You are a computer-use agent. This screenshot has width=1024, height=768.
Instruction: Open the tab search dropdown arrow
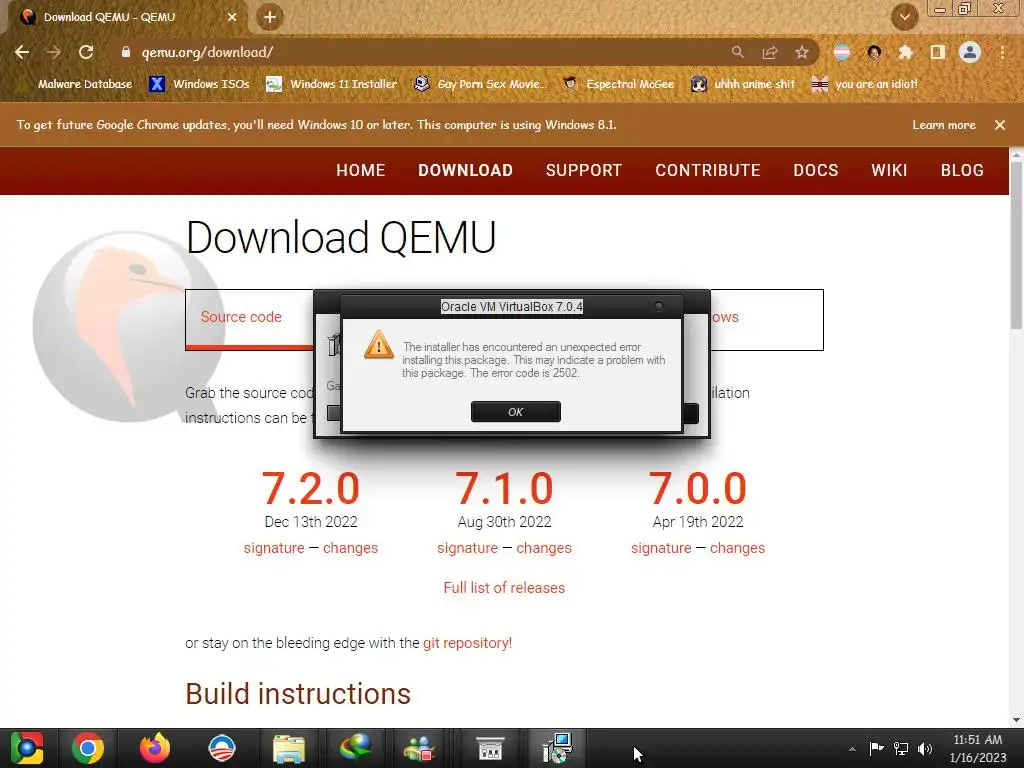pos(904,17)
